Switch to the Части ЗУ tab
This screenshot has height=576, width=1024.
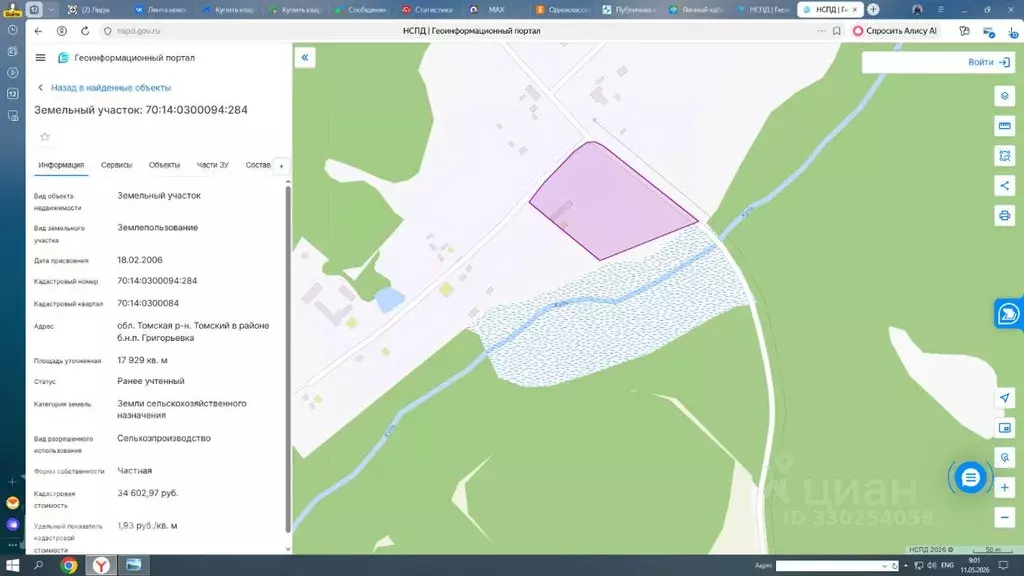pos(212,165)
